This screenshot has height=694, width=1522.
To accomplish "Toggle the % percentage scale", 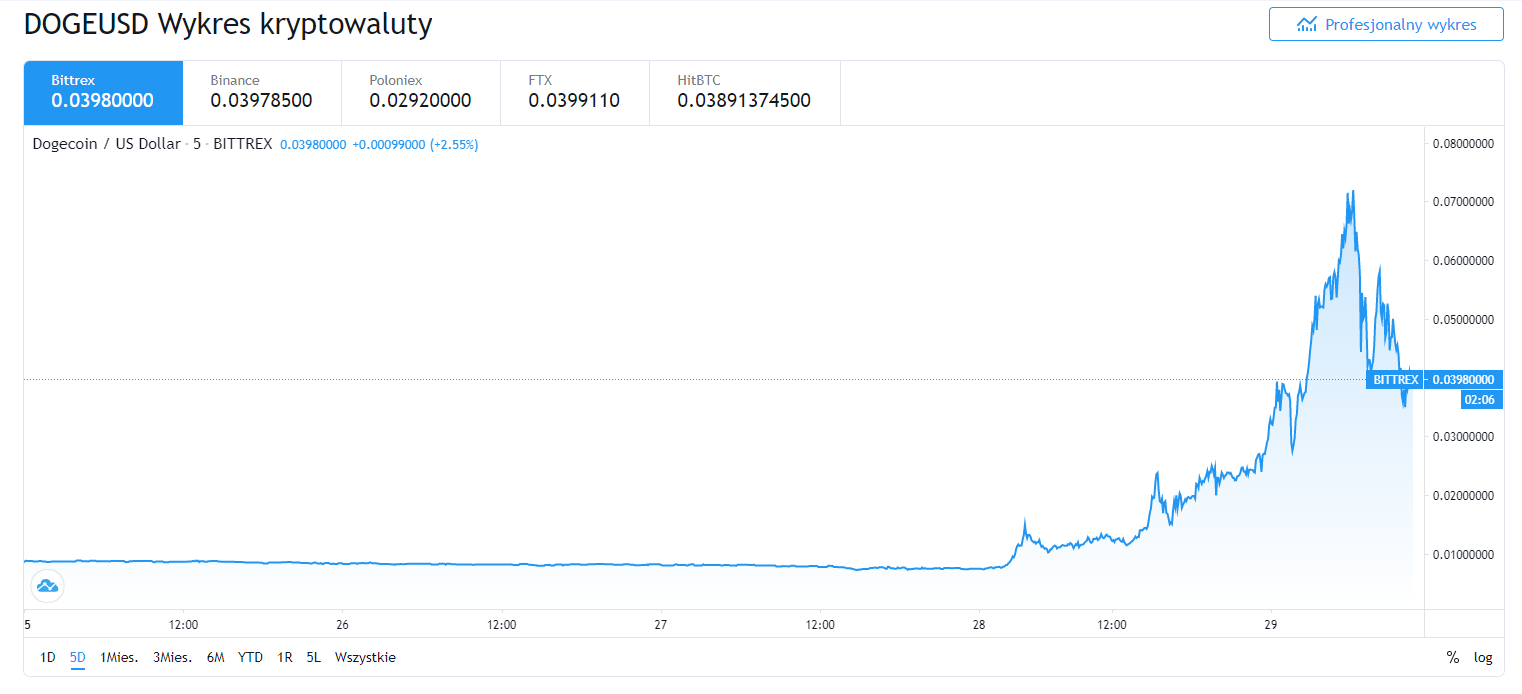I will [1452, 657].
